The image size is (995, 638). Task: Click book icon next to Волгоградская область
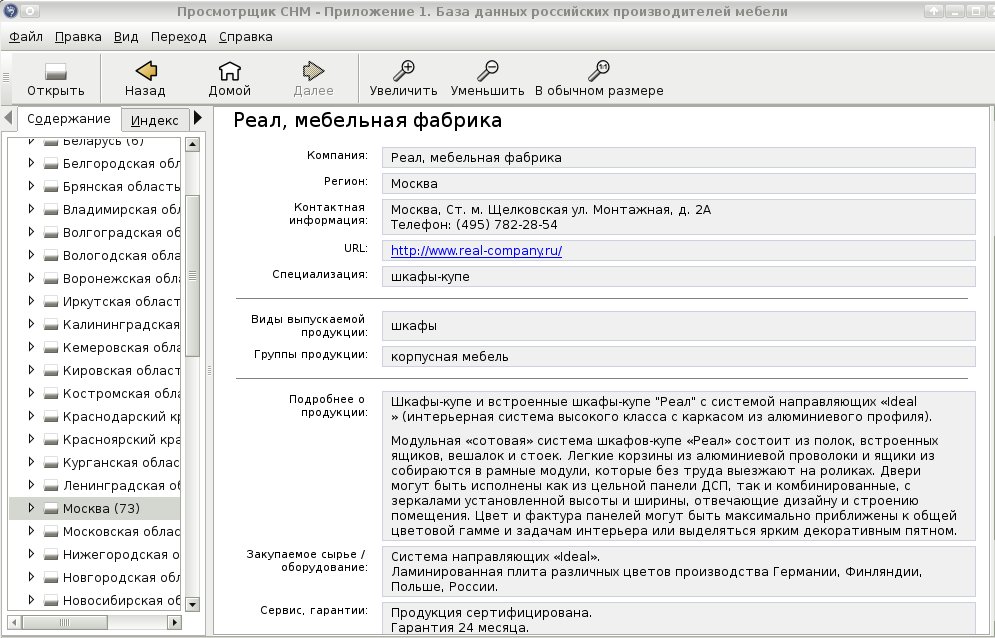(x=51, y=232)
